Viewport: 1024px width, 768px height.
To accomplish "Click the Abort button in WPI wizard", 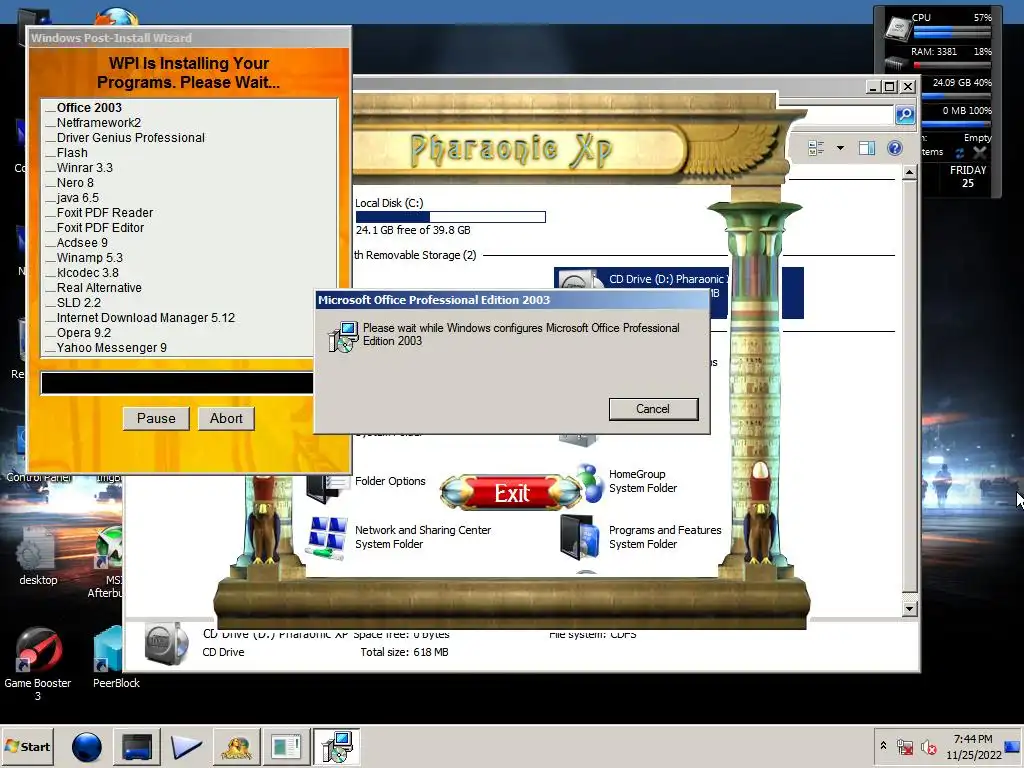I will (x=226, y=419).
